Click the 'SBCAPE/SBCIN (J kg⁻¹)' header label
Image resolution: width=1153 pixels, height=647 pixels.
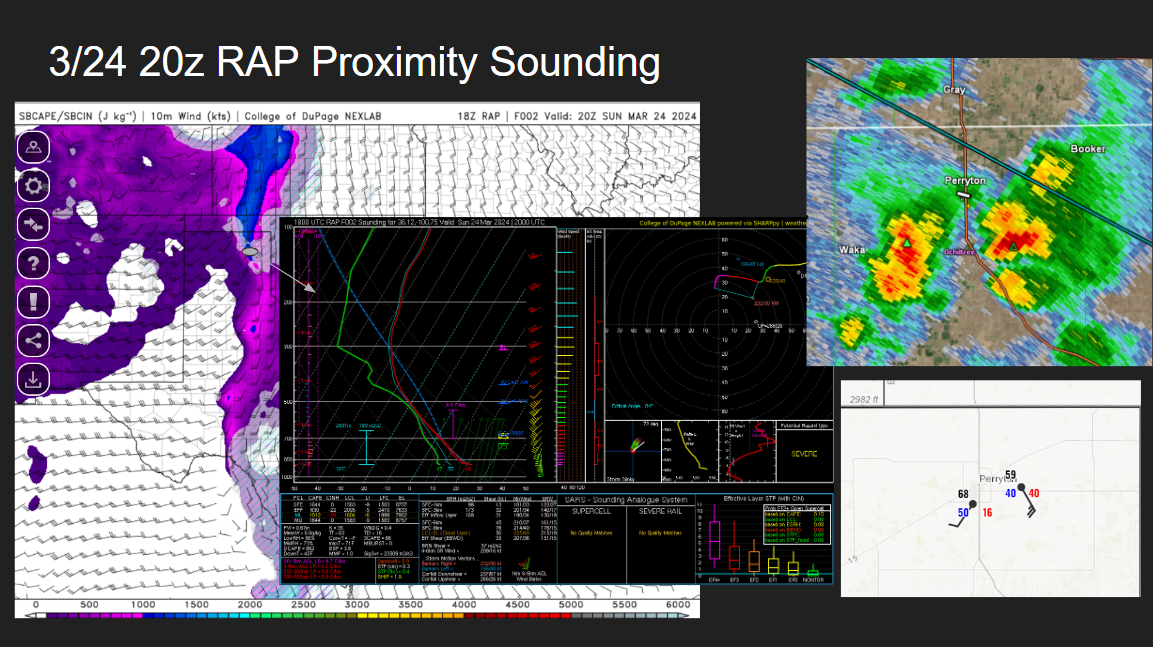77,116
